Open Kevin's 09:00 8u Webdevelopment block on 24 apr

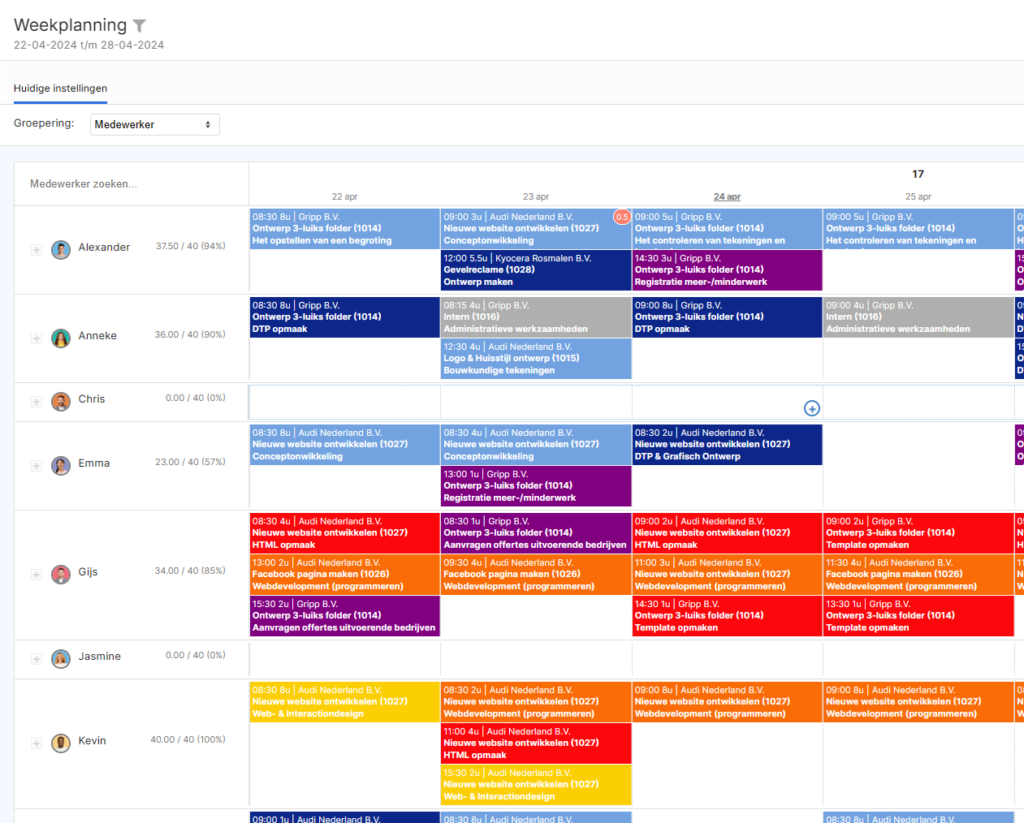pos(727,702)
